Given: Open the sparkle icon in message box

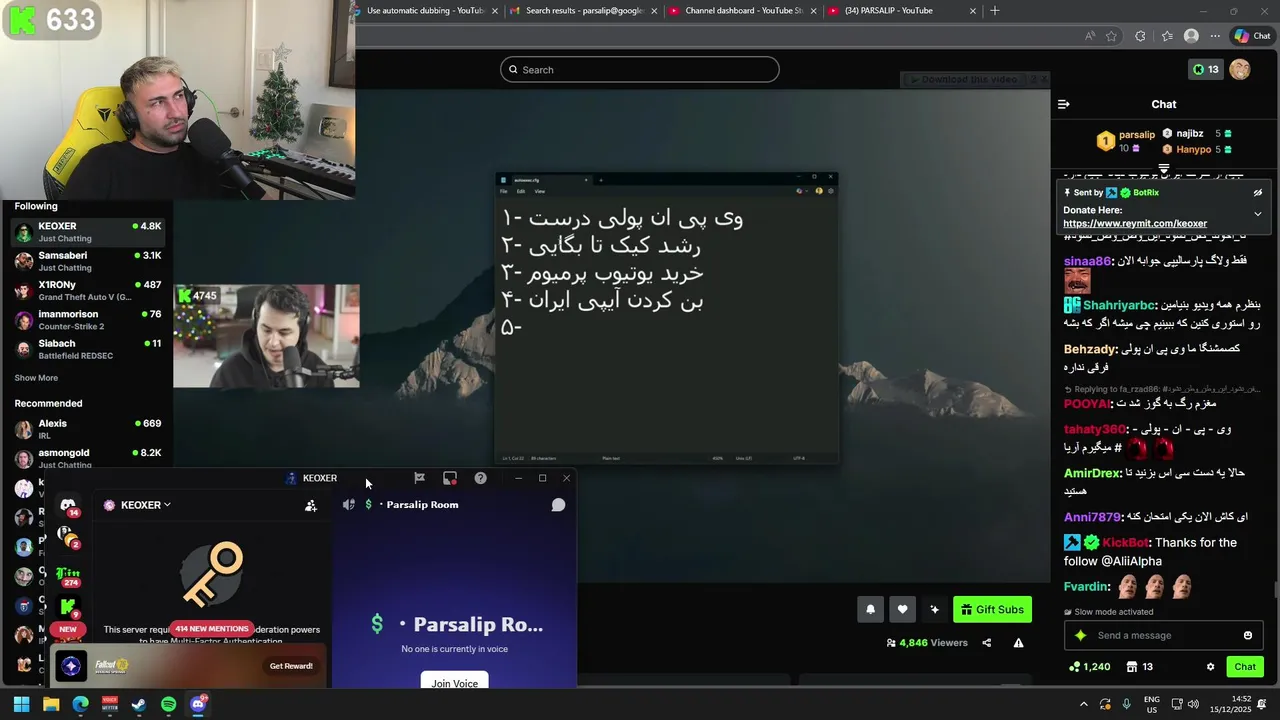Looking at the screenshot, I should (x=1080, y=635).
